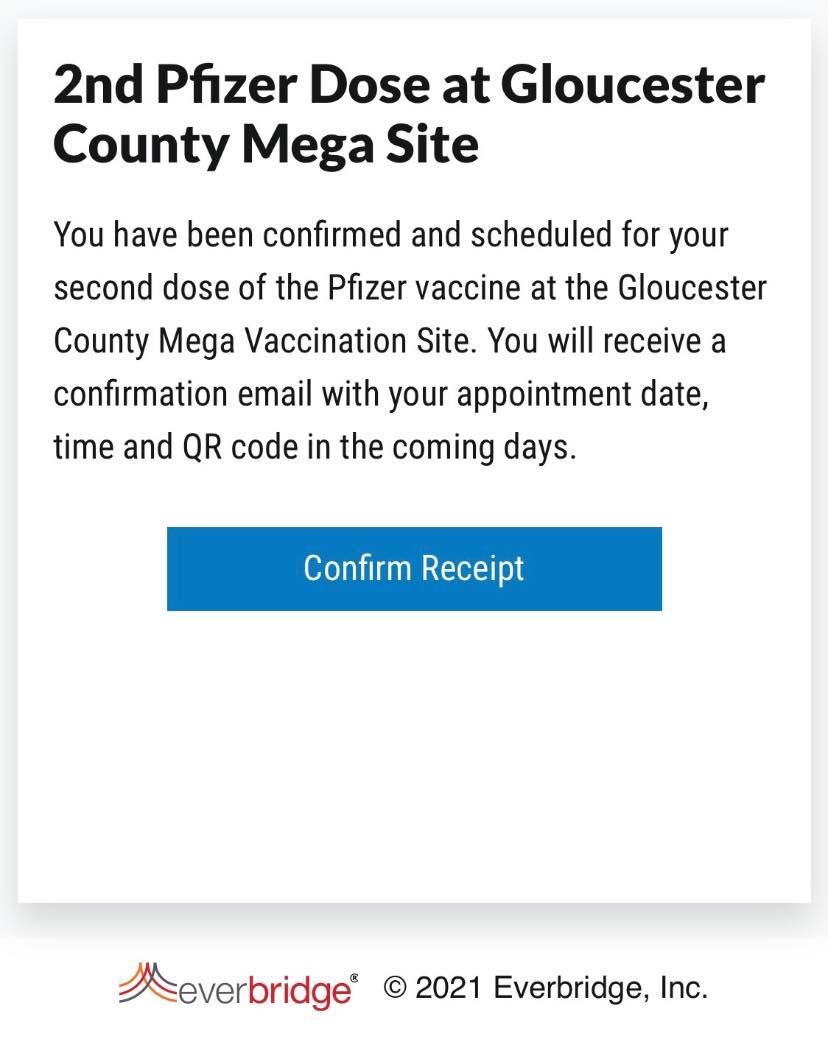Screen dimensions: 828x1052
Task: Click "QR code" in the message
Action: (x=237, y=447)
